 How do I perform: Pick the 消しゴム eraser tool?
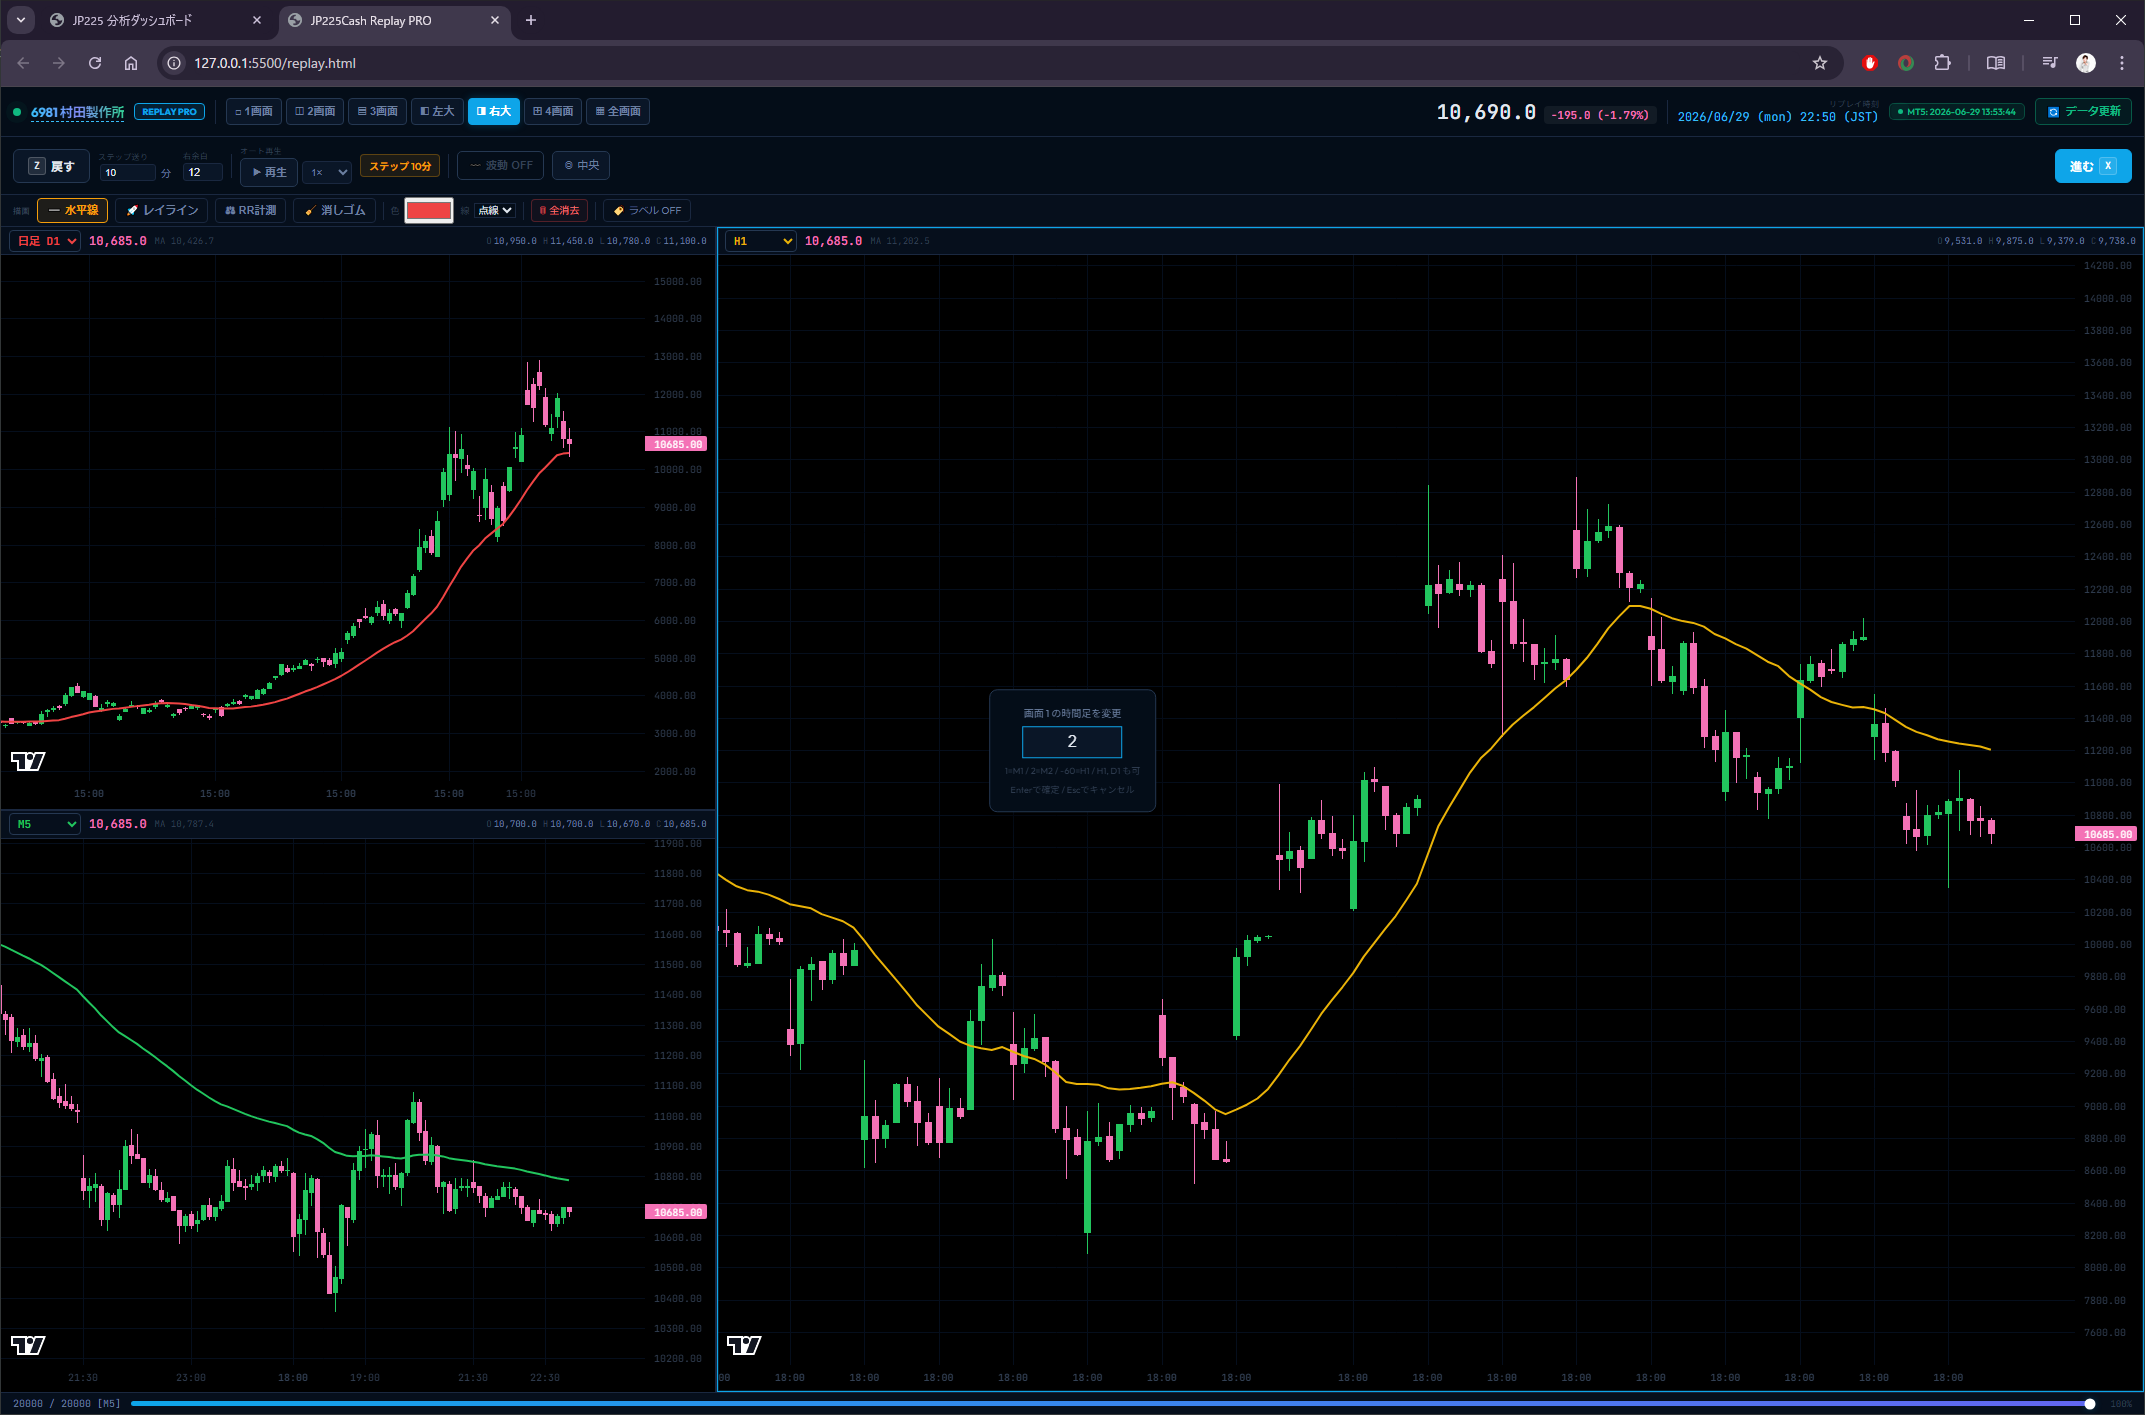pos(335,210)
